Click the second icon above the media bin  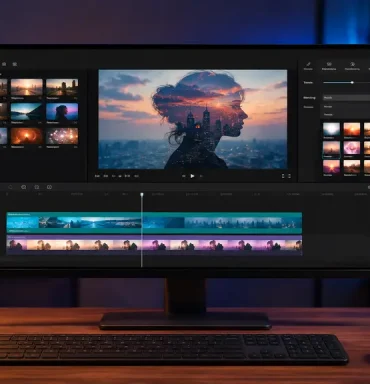pyautogui.click(x=15, y=64)
